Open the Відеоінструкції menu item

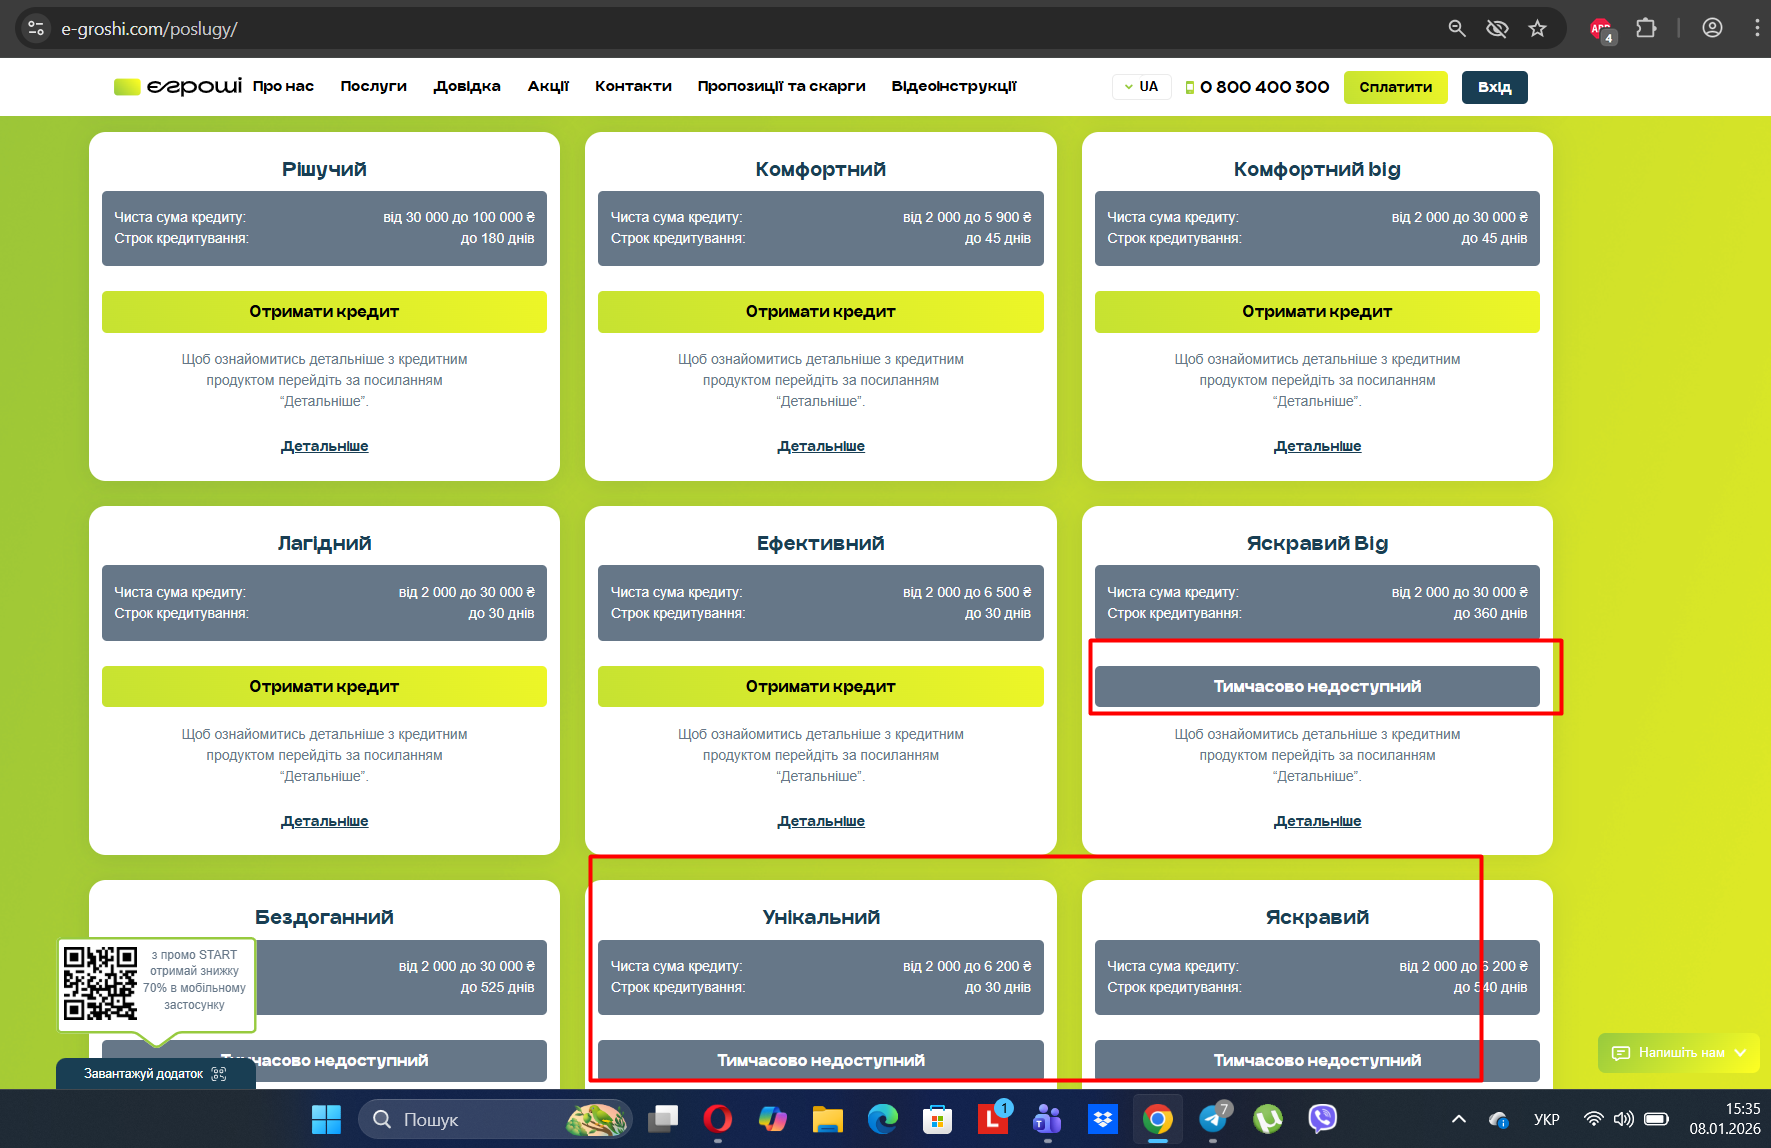click(954, 86)
